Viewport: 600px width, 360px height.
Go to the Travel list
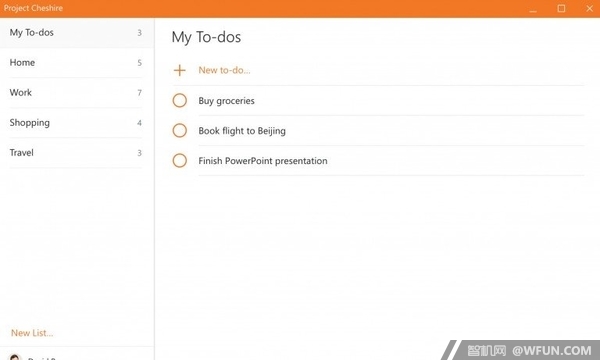click(77, 153)
